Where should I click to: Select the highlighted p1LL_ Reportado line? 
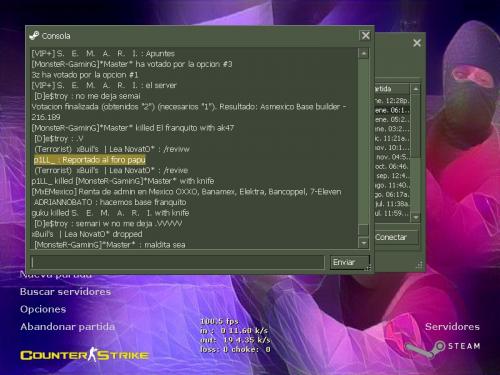(x=90, y=160)
